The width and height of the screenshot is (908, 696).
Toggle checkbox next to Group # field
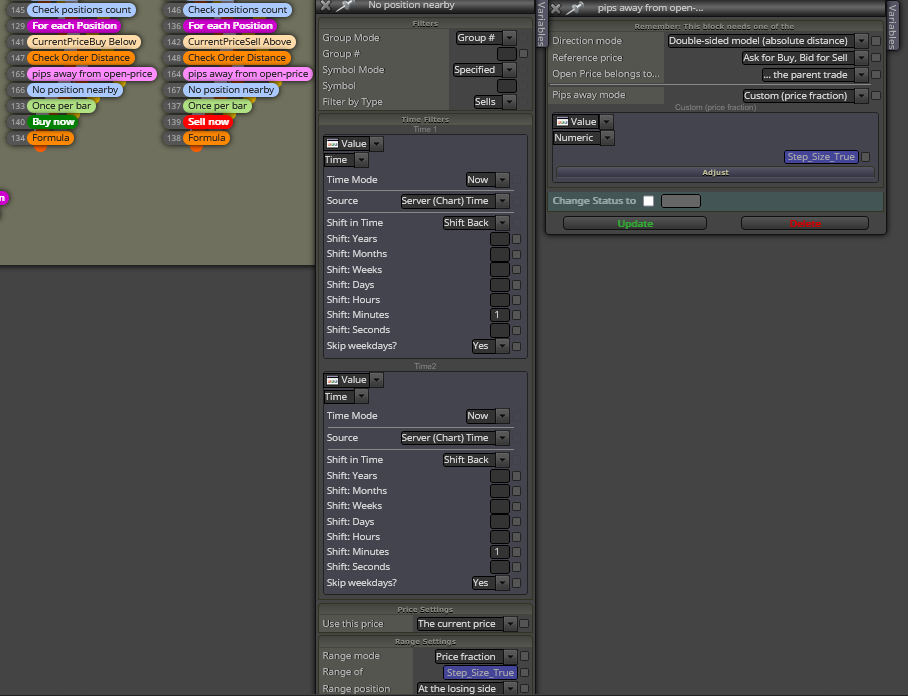[523, 54]
